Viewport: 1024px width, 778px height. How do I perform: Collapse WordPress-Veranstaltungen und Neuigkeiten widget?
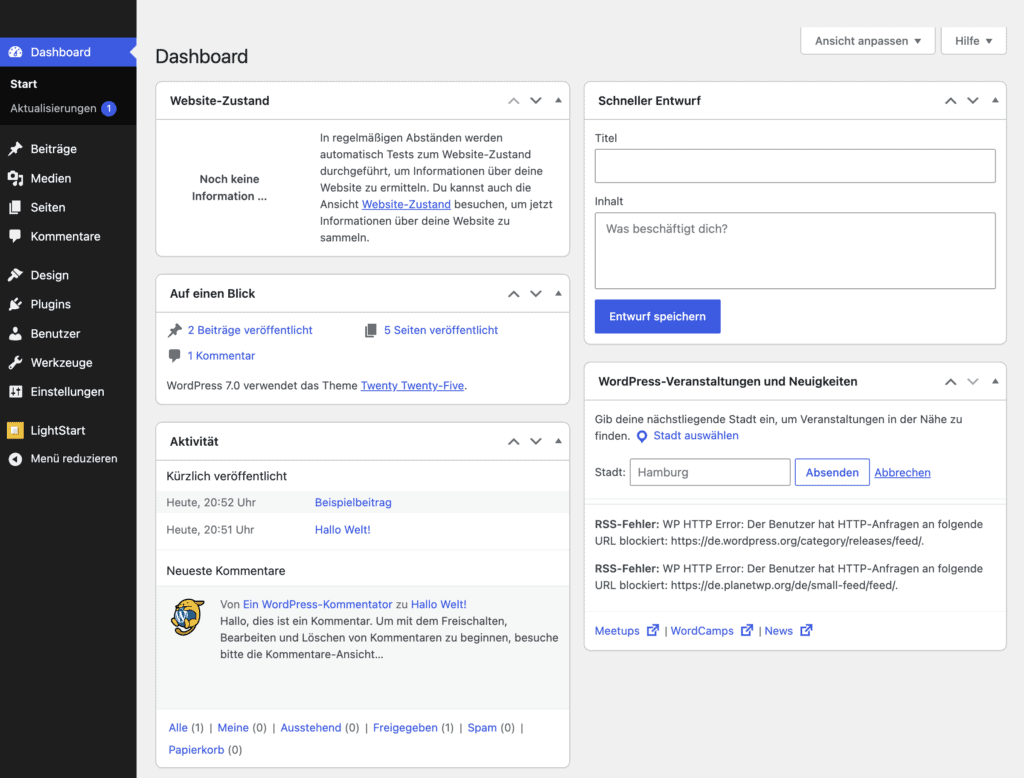(995, 381)
